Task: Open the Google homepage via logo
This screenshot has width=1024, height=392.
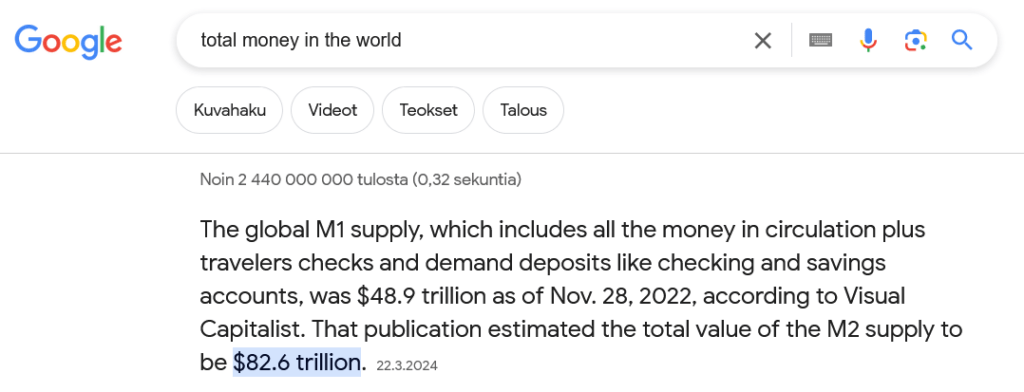Action: [x=69, y=41]
